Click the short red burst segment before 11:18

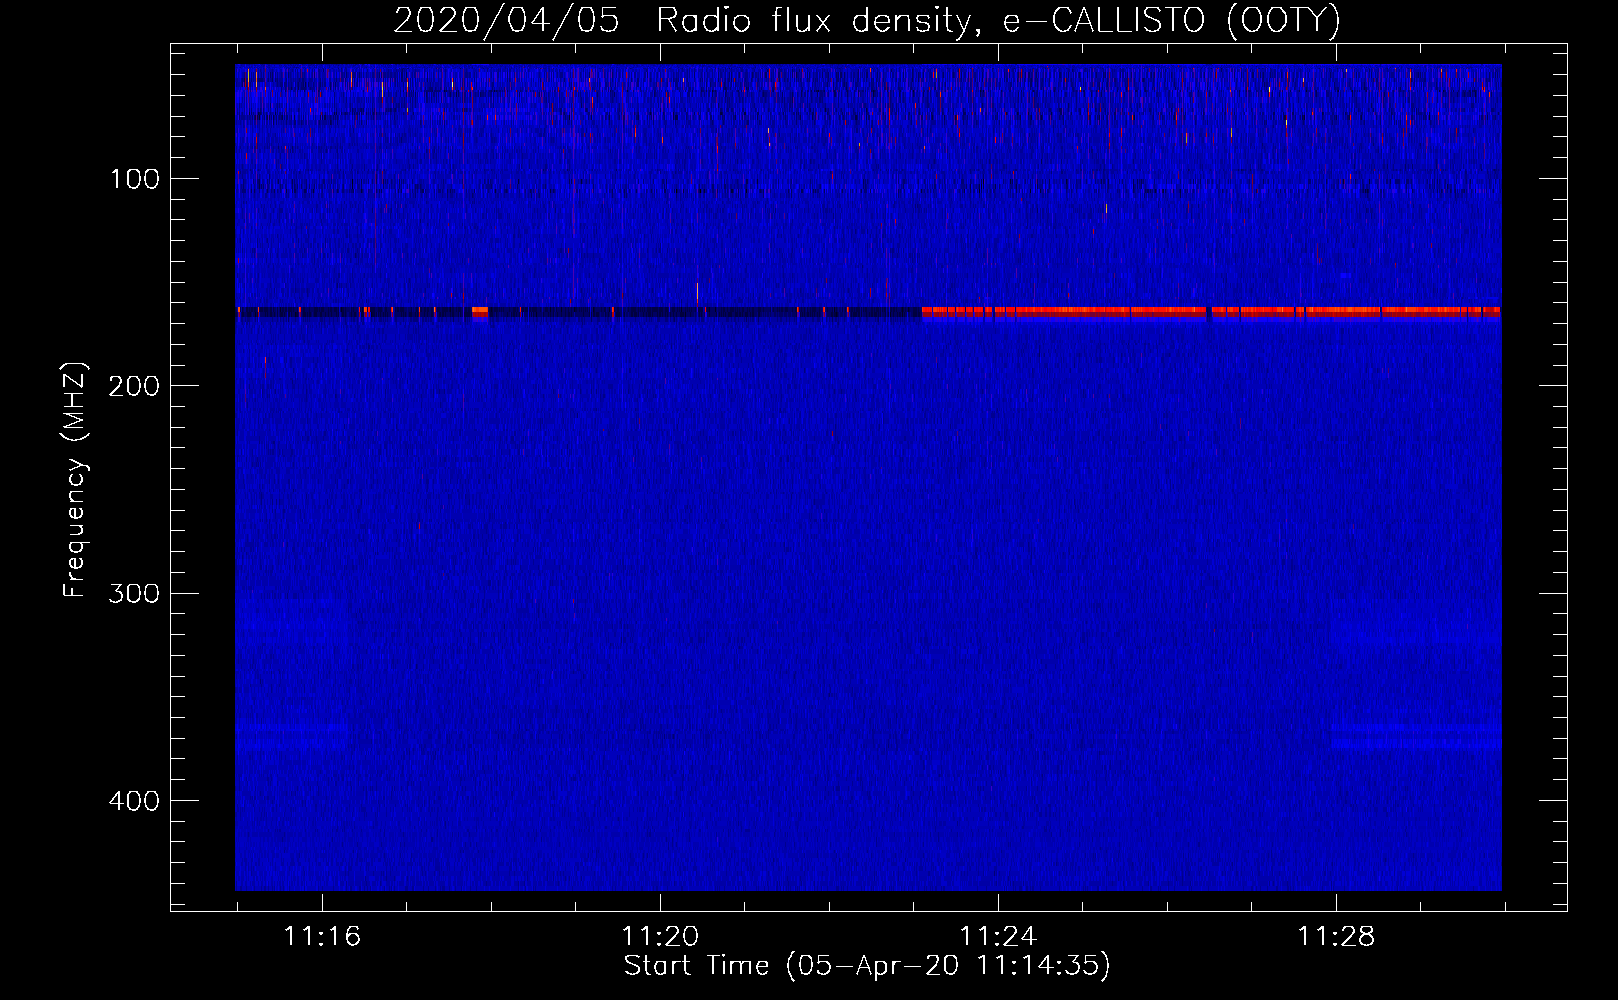click(480, 312)
